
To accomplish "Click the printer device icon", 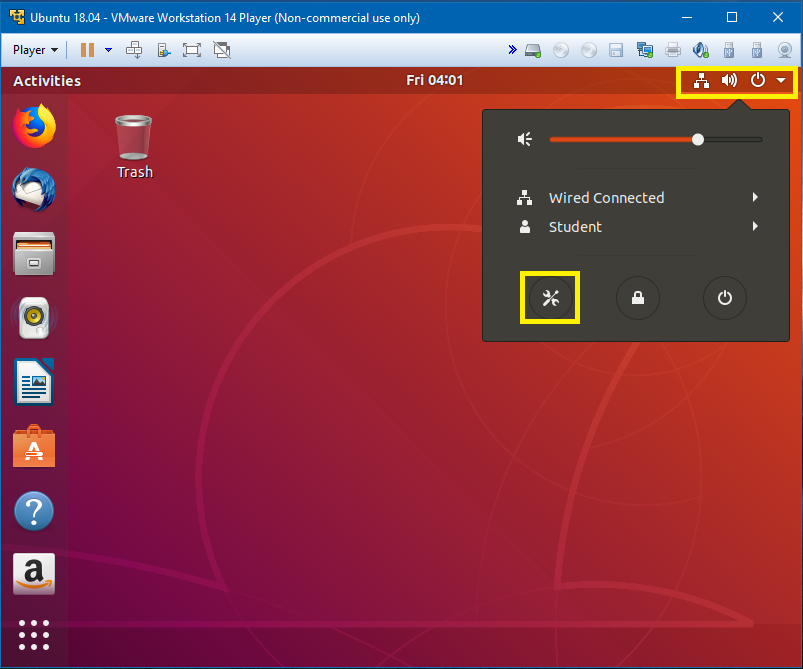I will tap(673, 50).
